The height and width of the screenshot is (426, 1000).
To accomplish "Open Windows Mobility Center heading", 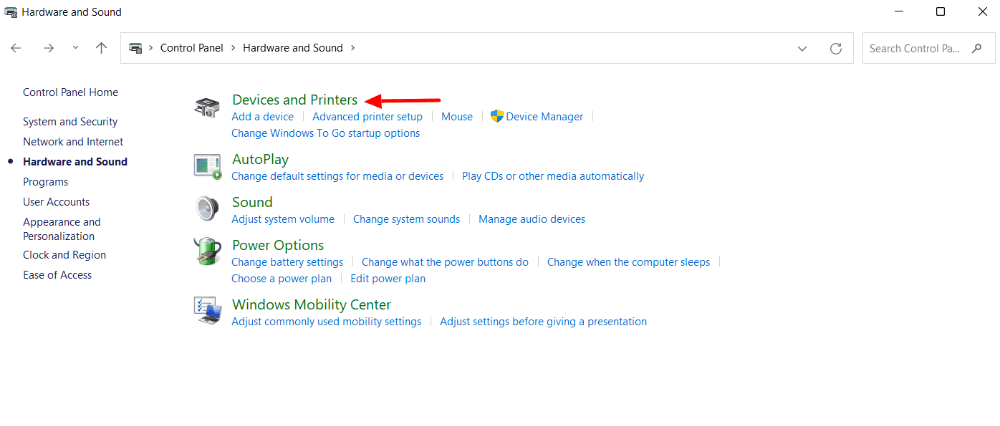I will (312, 304).
